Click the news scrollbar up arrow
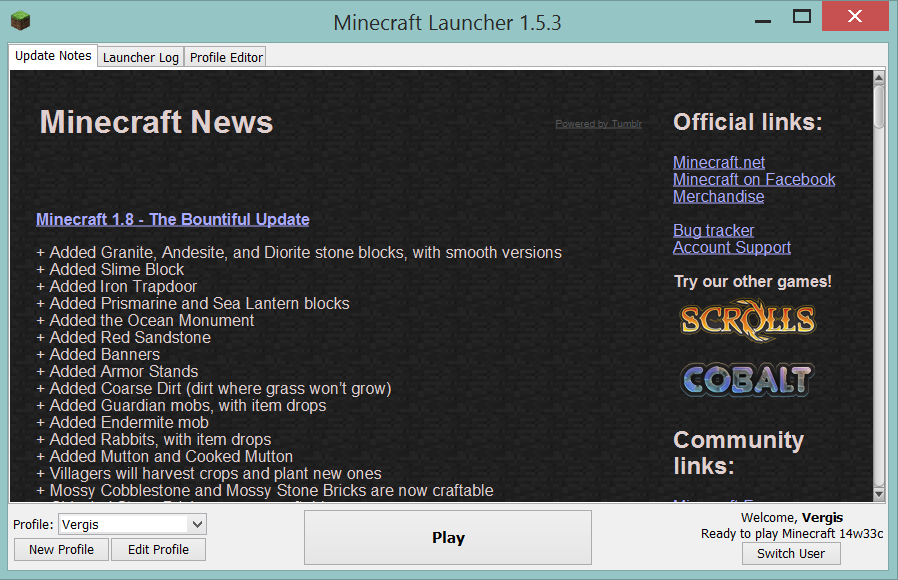The height and width of the screenshot is (580, 898). [879, 77]
